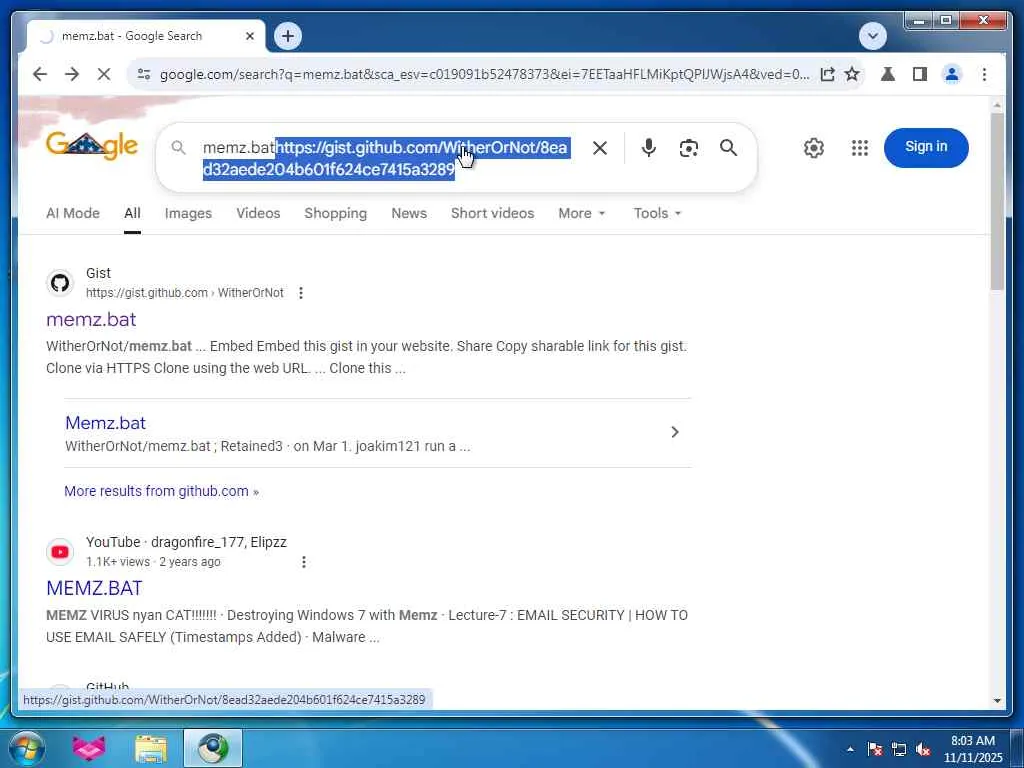Image resolution: width=1024 pixels, height=768 pixels.
Task: Close the memz.bat Google Search tab
Action: pyautogui.click(x=249, y=37)
